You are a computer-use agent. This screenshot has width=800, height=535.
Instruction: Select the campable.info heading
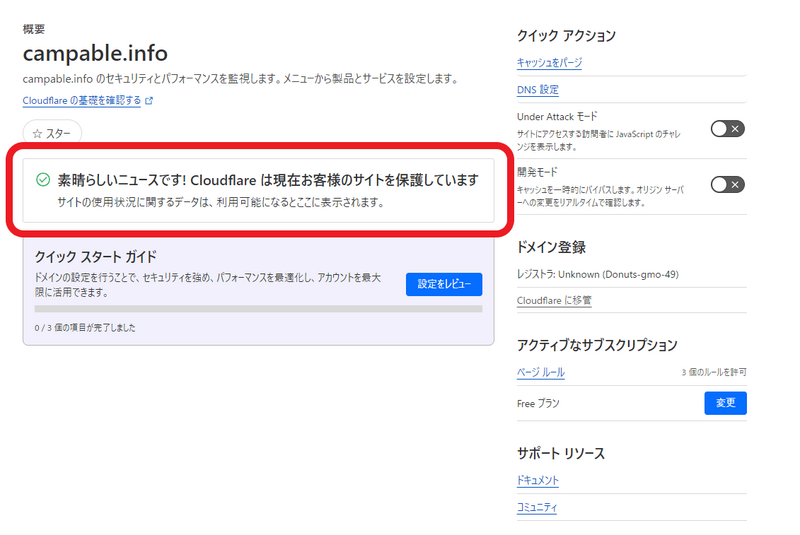click(95, 53)
